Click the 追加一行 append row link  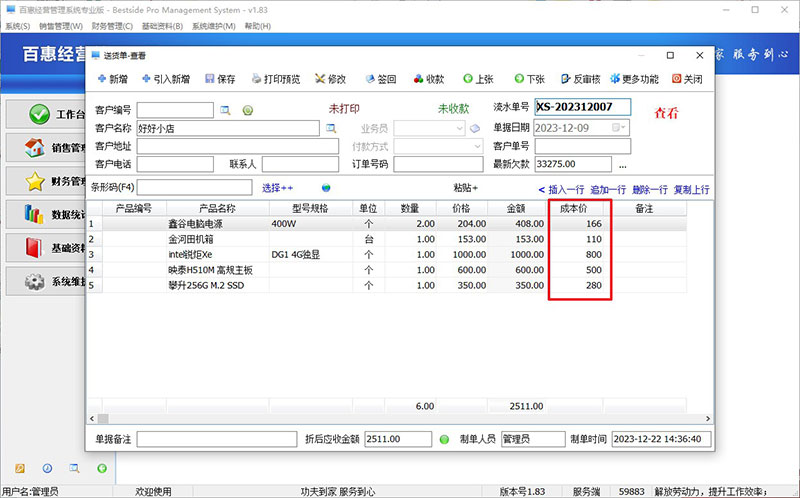pos(608,190)
